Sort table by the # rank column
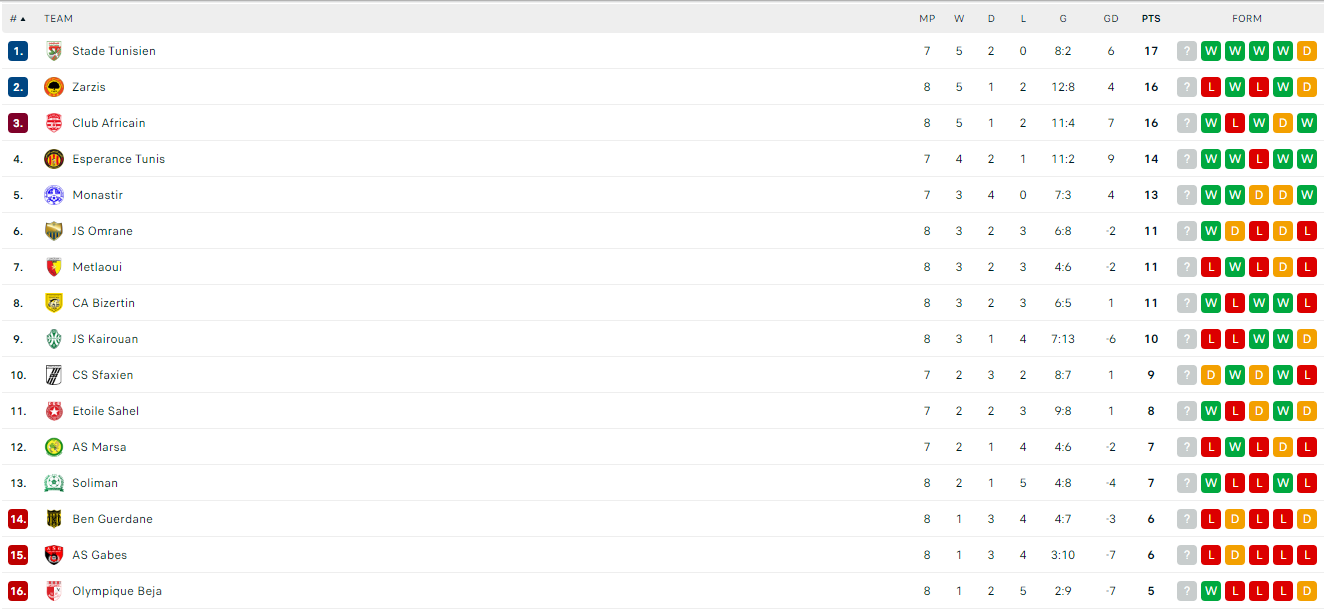1324x615 pixels. click(18, 18)
